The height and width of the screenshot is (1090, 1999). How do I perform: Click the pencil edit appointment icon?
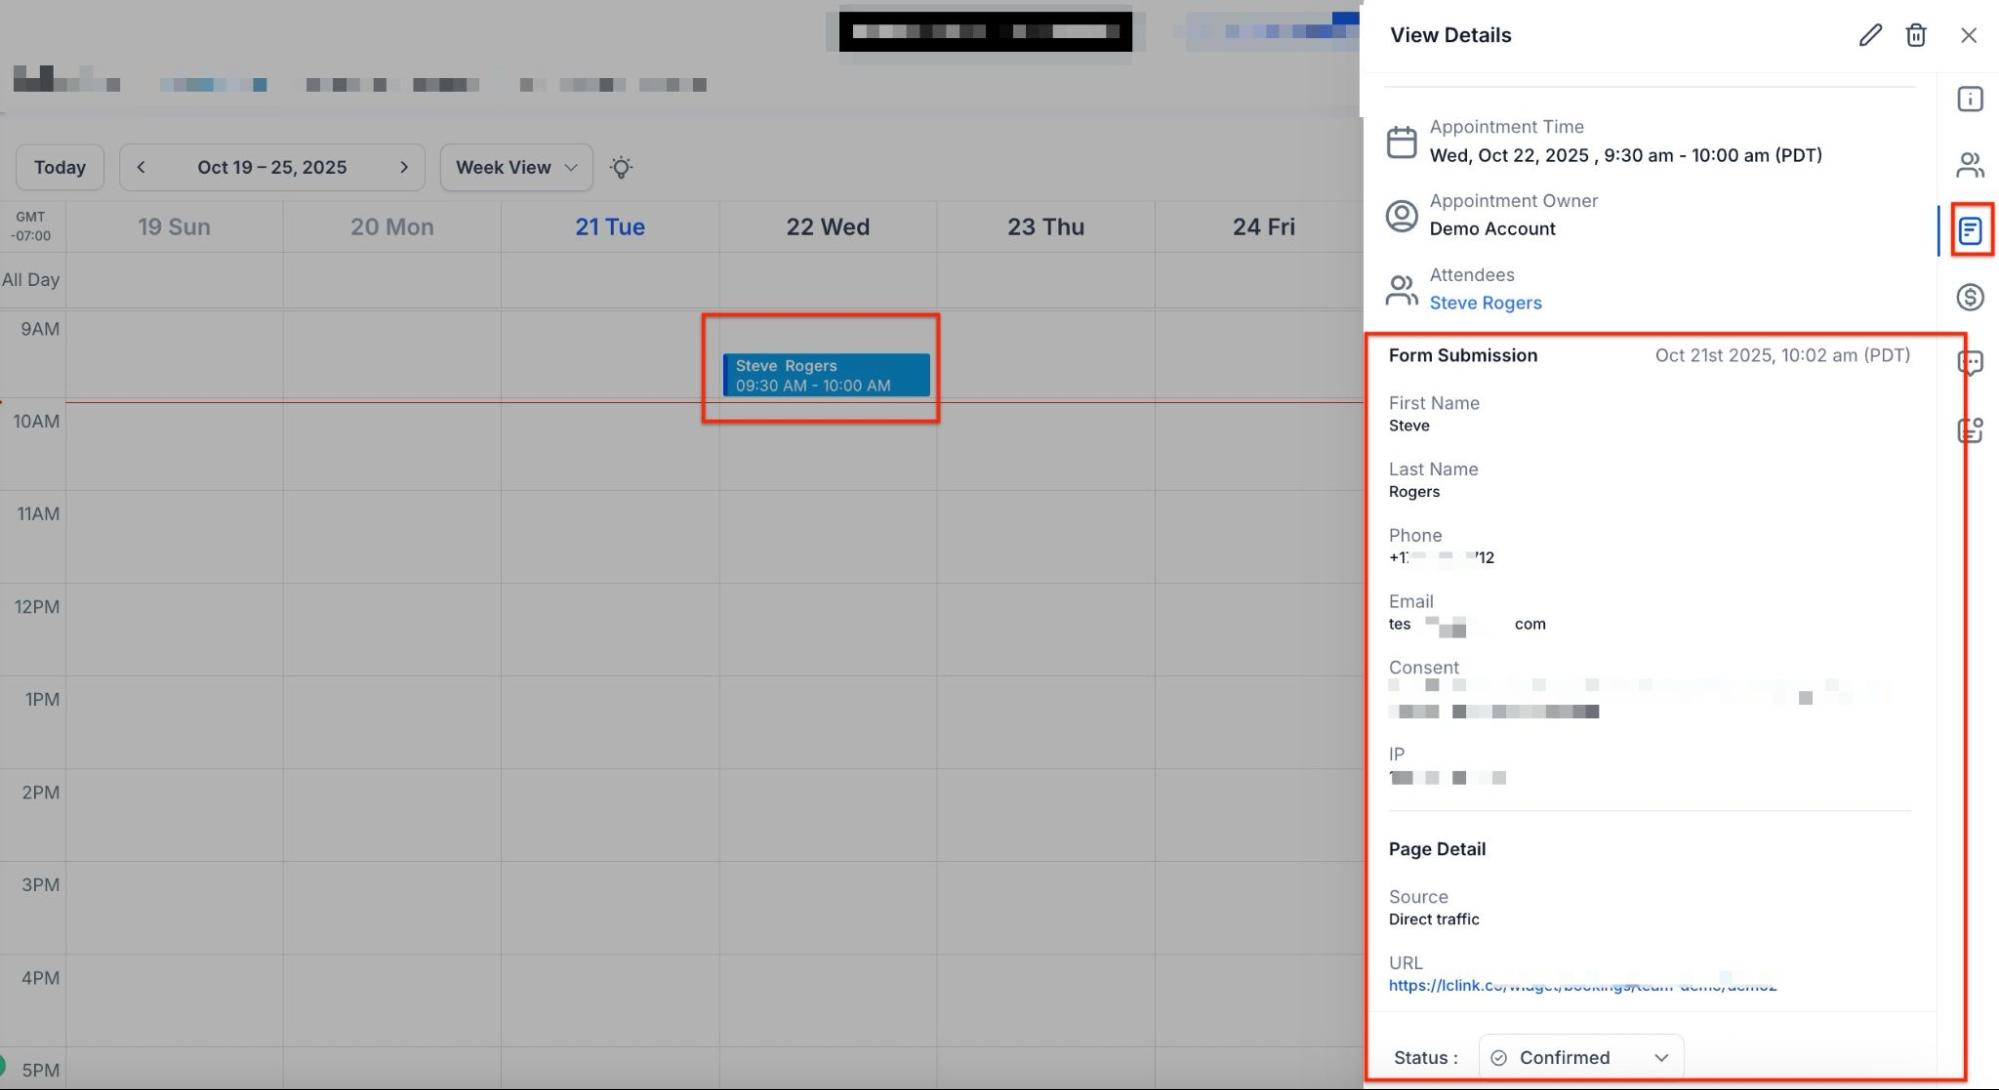(1870, 35)
